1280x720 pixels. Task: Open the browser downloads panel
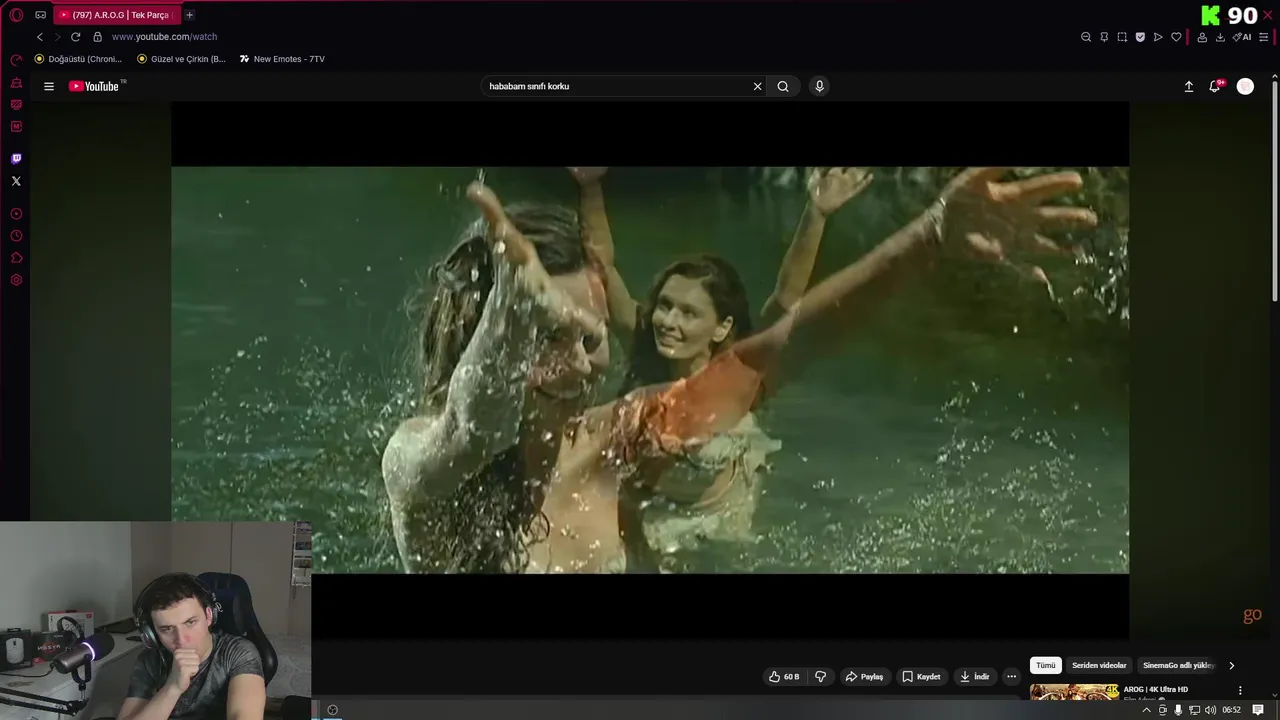tap(1220, 37)
